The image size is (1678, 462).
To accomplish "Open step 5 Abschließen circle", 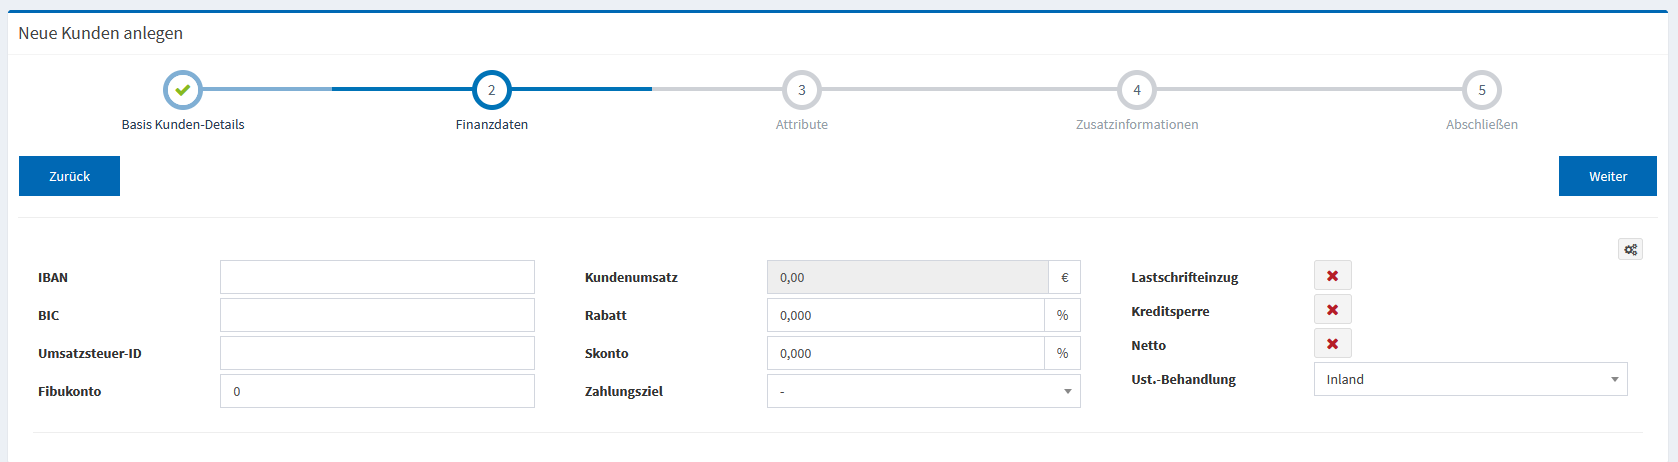I will click(x=1481, y=90).
